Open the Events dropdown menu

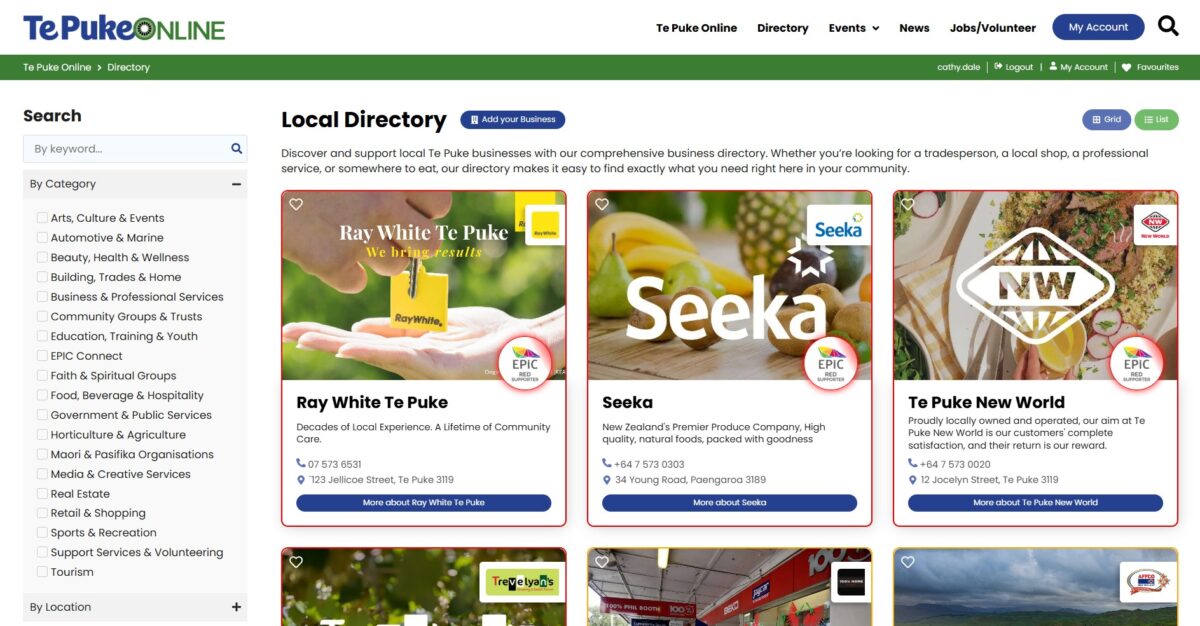[x=854, y=28]
